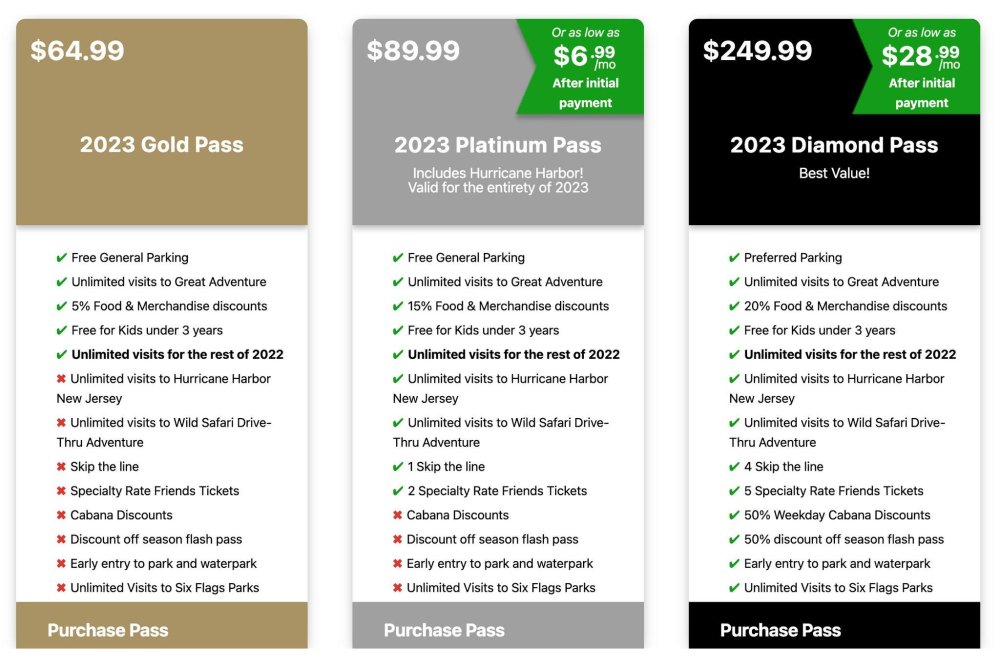Click green checkmark beside Platinum 1 Skip the line

(x=398, y=467)
